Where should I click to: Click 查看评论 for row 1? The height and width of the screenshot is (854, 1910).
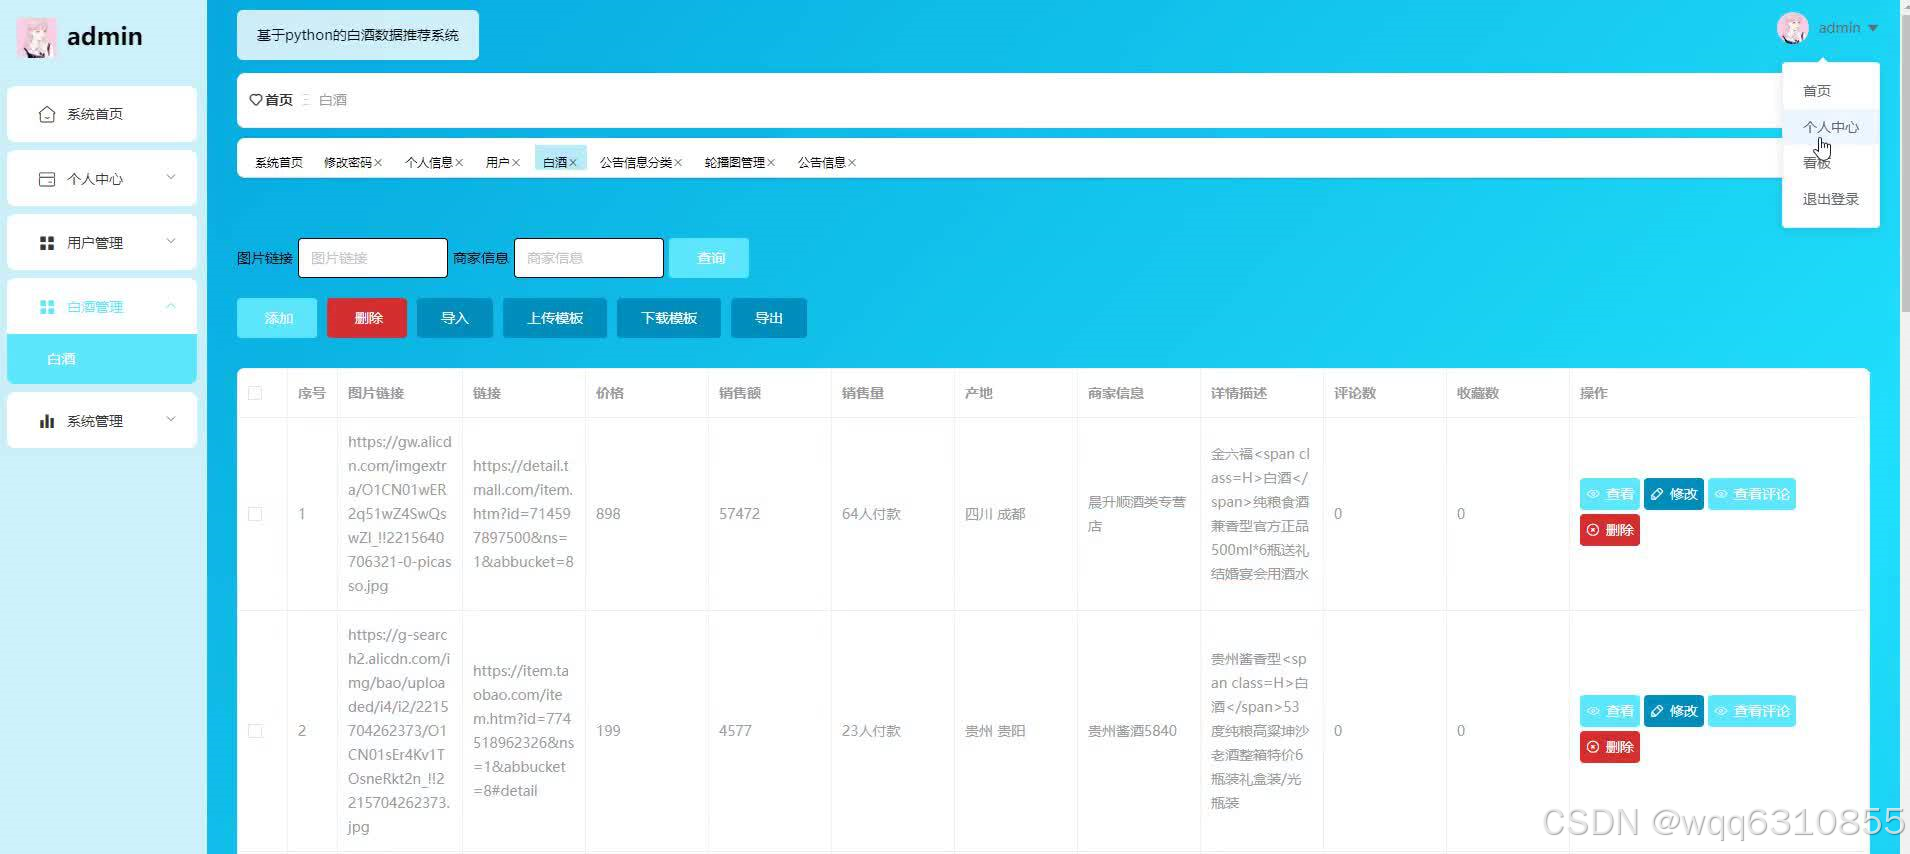1752,494
